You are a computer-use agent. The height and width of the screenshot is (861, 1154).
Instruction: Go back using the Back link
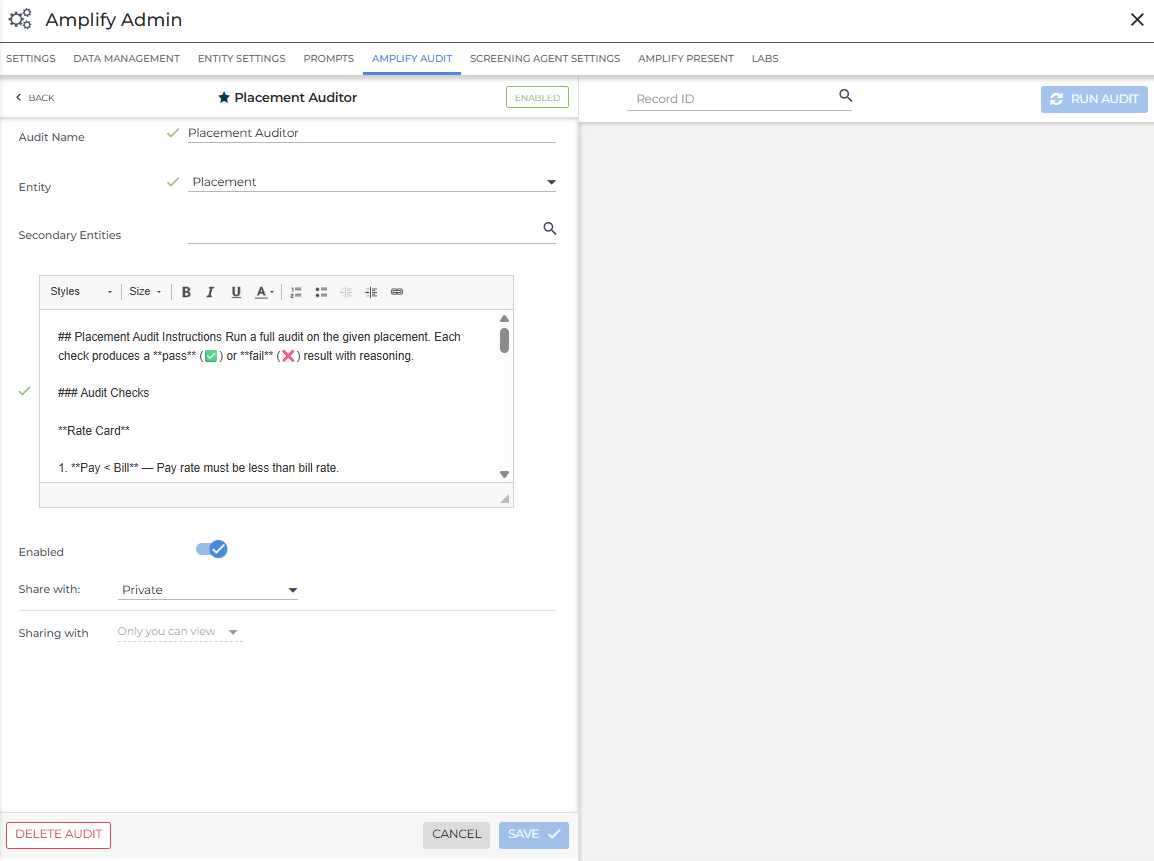[x=35, y=98]
